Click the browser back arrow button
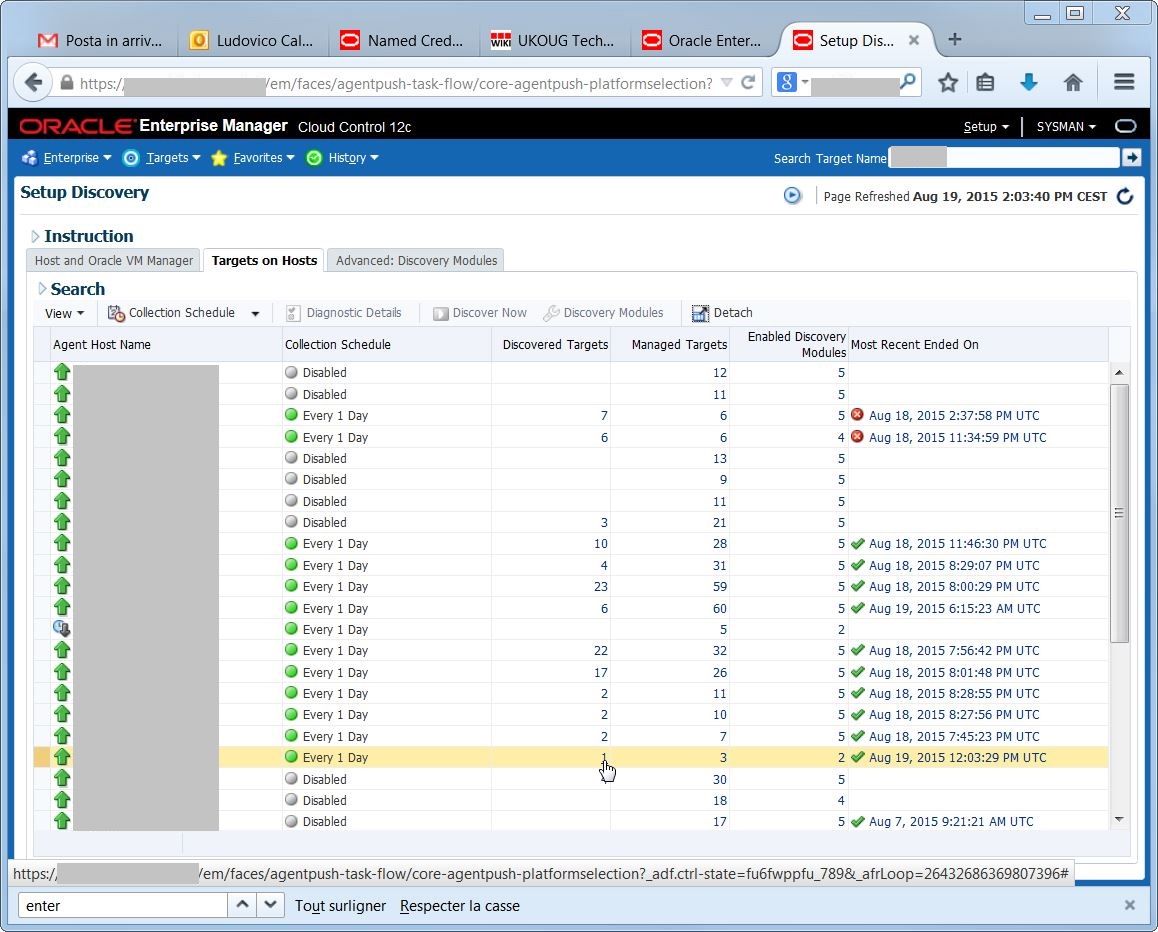The image size is (1158, 932). pos(32,82)
